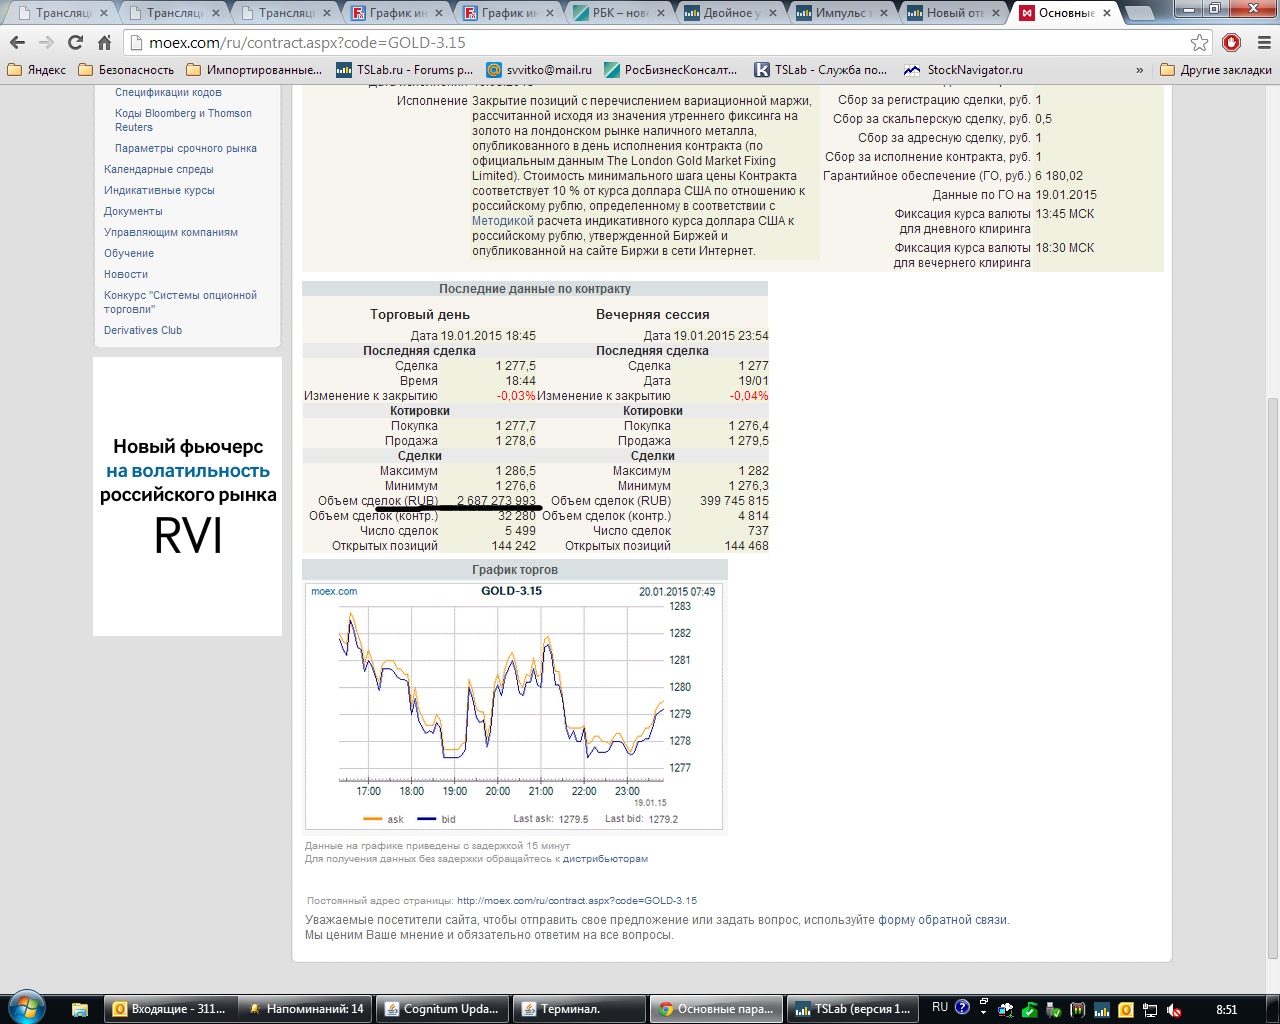Open Конкурс Системы опционной торговли link
This screenshot has width=1280, height=1024.
[x=180, y=302]
